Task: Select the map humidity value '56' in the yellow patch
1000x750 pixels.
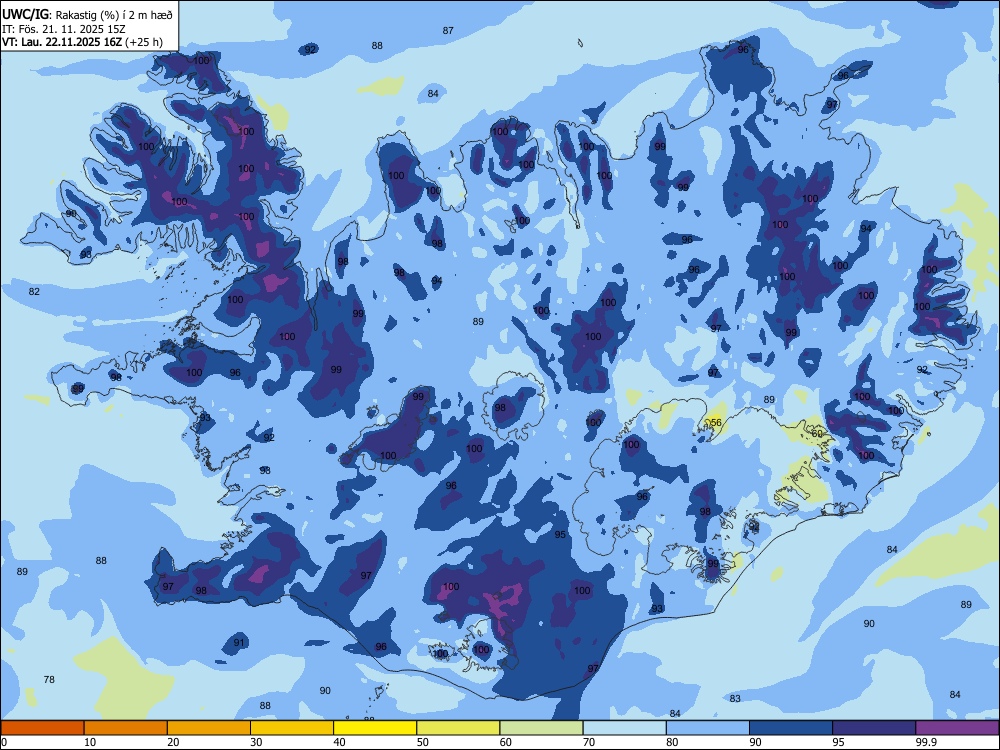Action: pyautogui.click(x=716, y=422)
